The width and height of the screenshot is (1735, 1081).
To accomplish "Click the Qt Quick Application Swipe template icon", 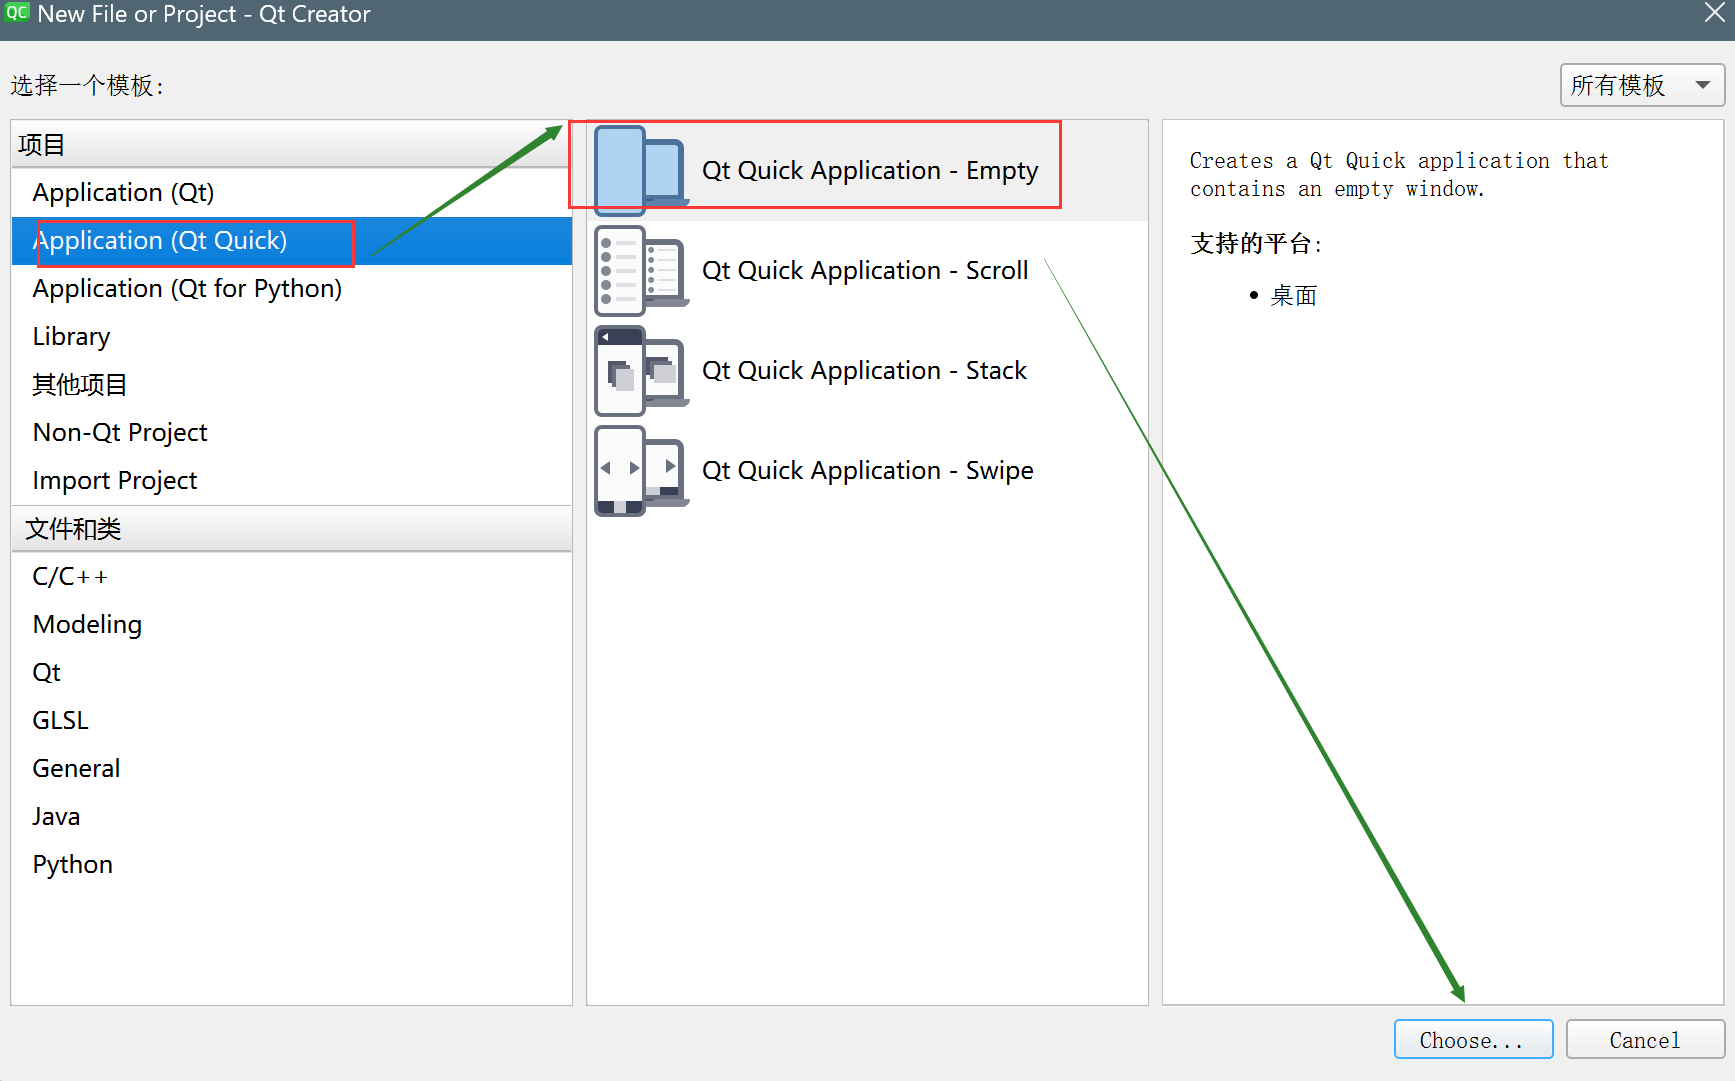I will 640,470.
